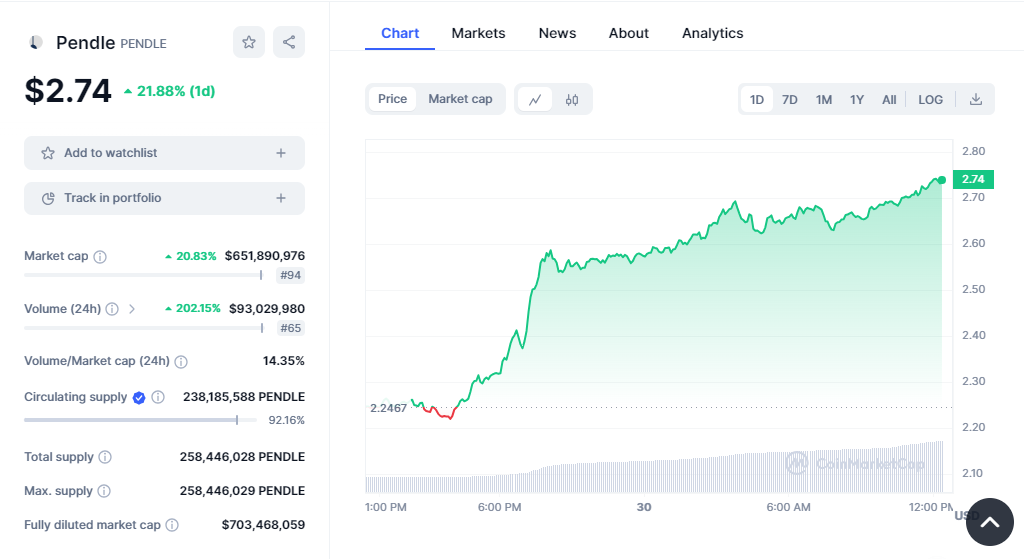Click the 2.74 price tag on axis
The image size is (1024, 559).
973,179
